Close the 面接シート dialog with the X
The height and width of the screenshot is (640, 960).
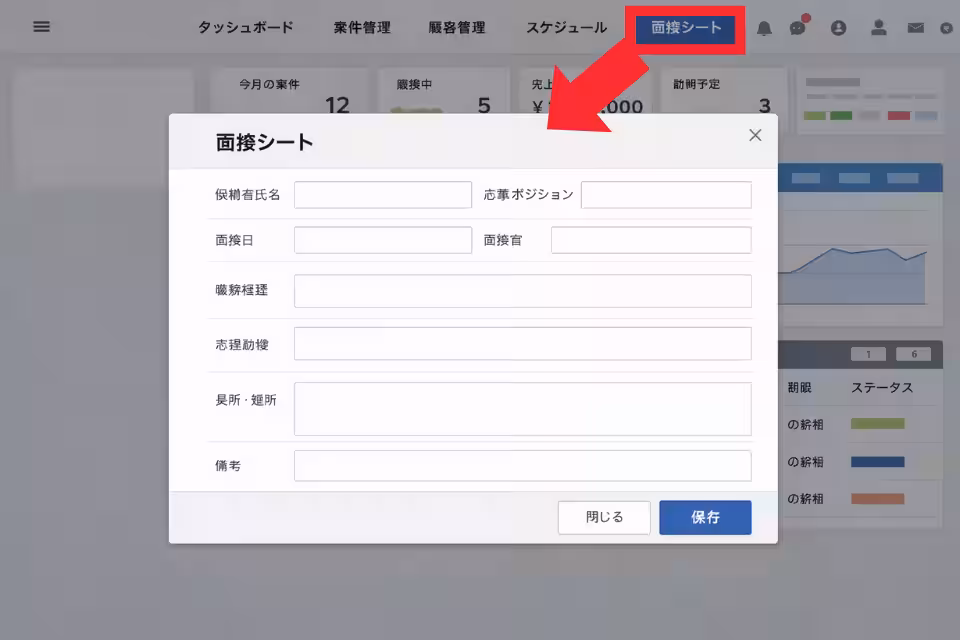click(755, 135)
